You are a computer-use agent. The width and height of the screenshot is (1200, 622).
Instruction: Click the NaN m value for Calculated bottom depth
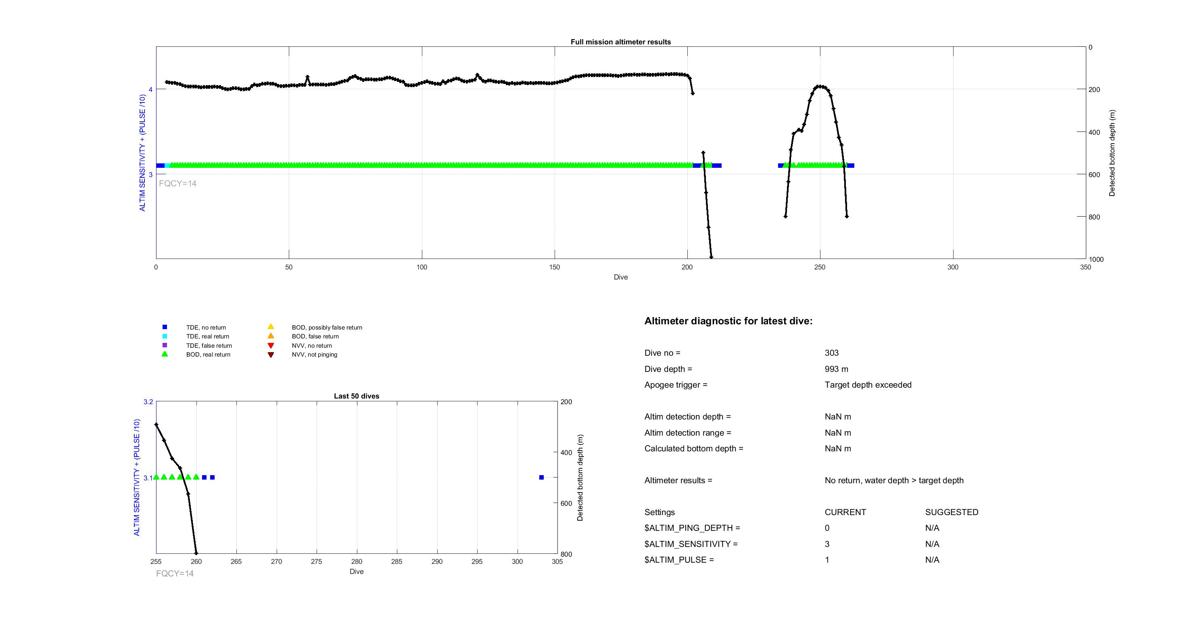pos(838,449)
